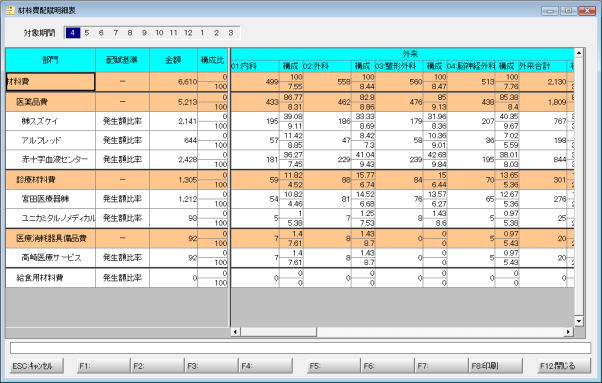Click the 外来合計 column header
The height and width of the screenshot is (383, 602).
[542, 66]
